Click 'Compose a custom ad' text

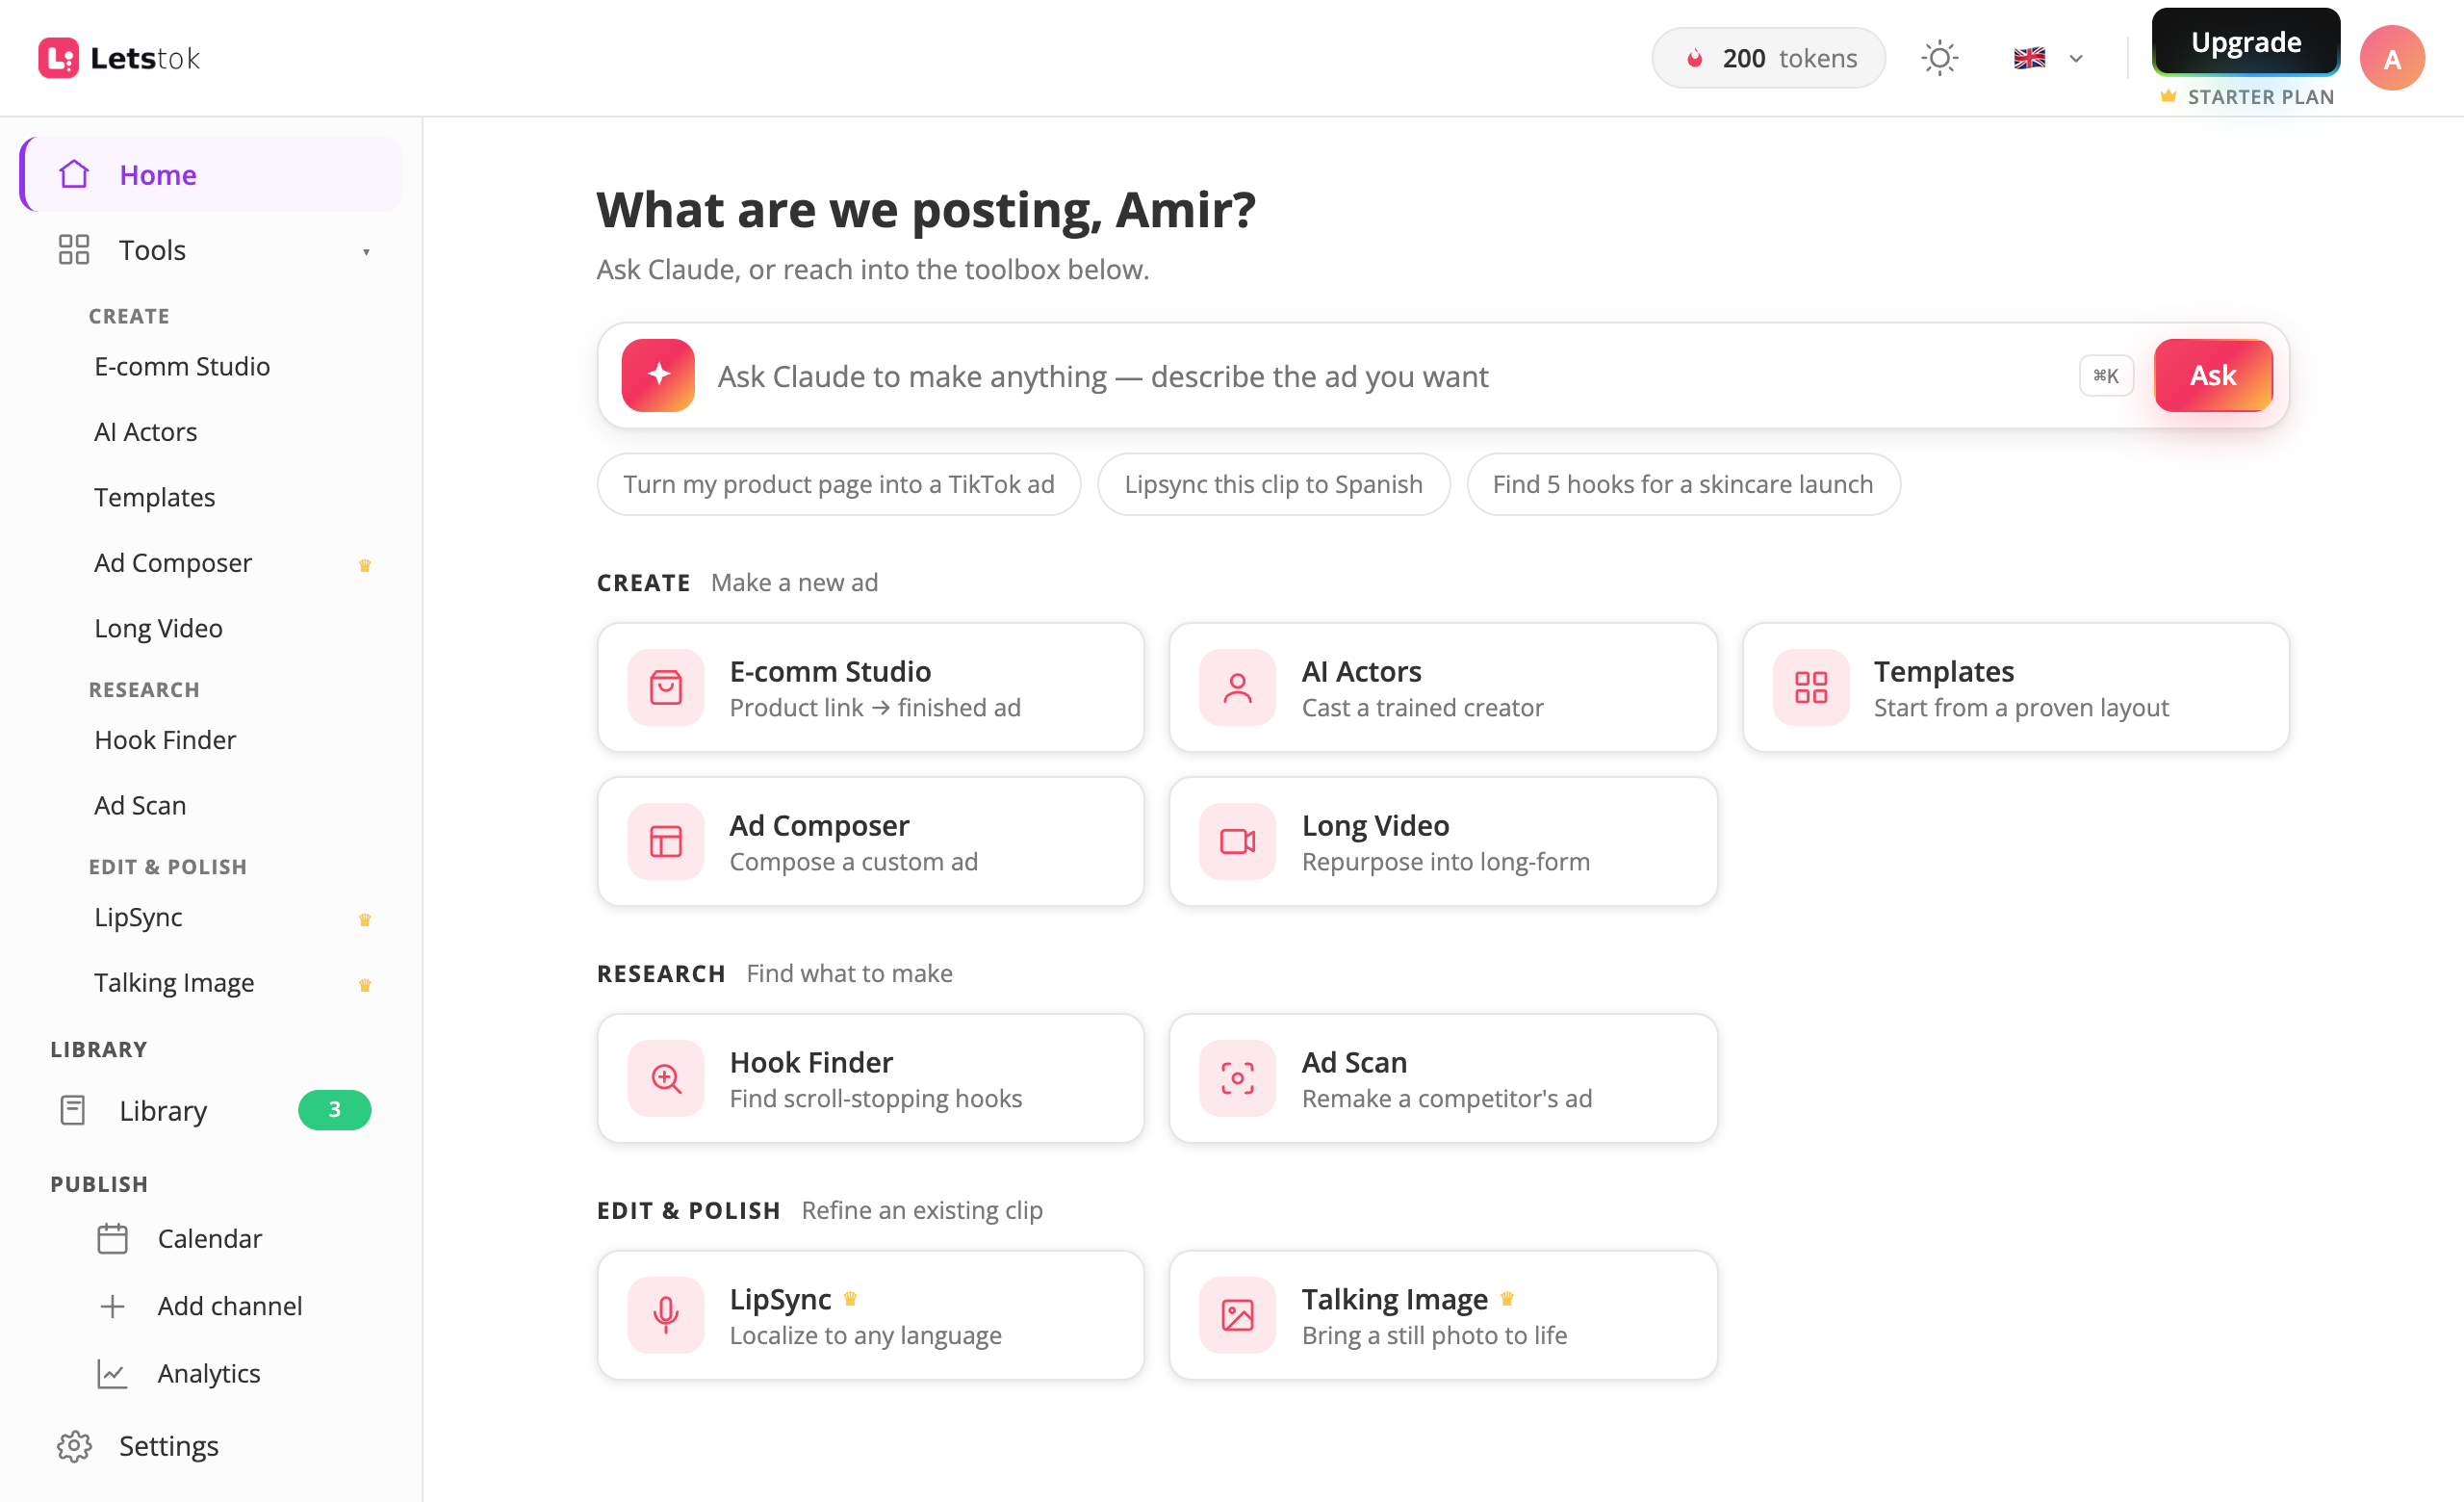tap(853, 861)
